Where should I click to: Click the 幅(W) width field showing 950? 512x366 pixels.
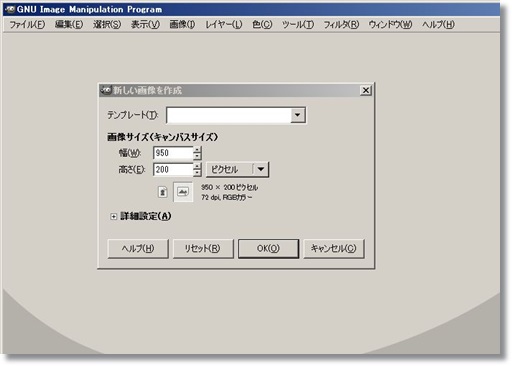[173, 153]
